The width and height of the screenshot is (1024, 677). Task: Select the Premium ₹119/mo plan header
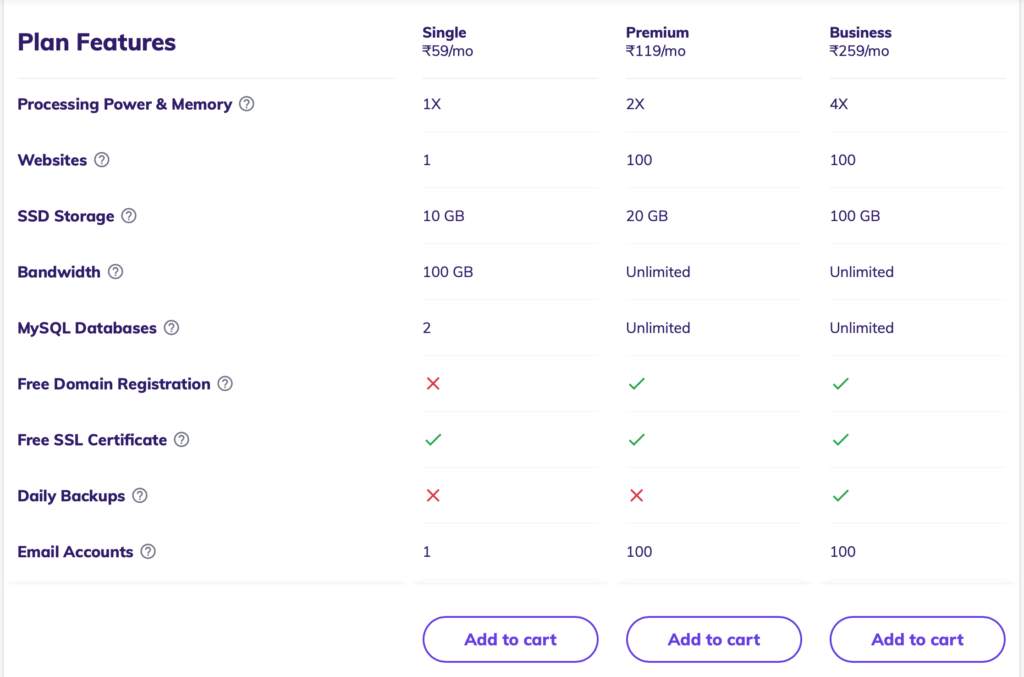tap(657, 42)
